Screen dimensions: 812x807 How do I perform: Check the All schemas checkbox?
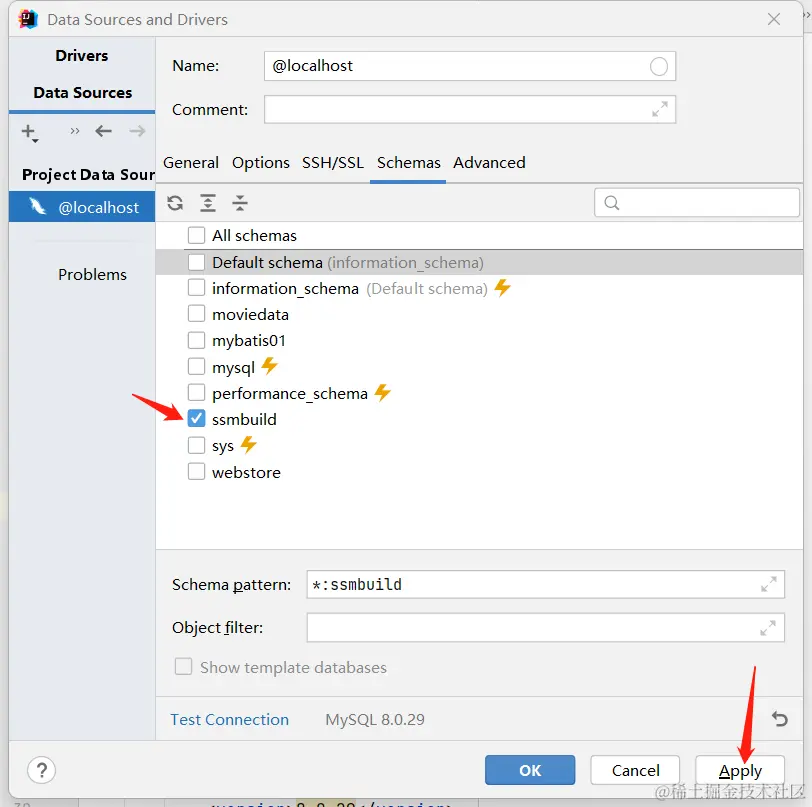click(x=197, y=236)
